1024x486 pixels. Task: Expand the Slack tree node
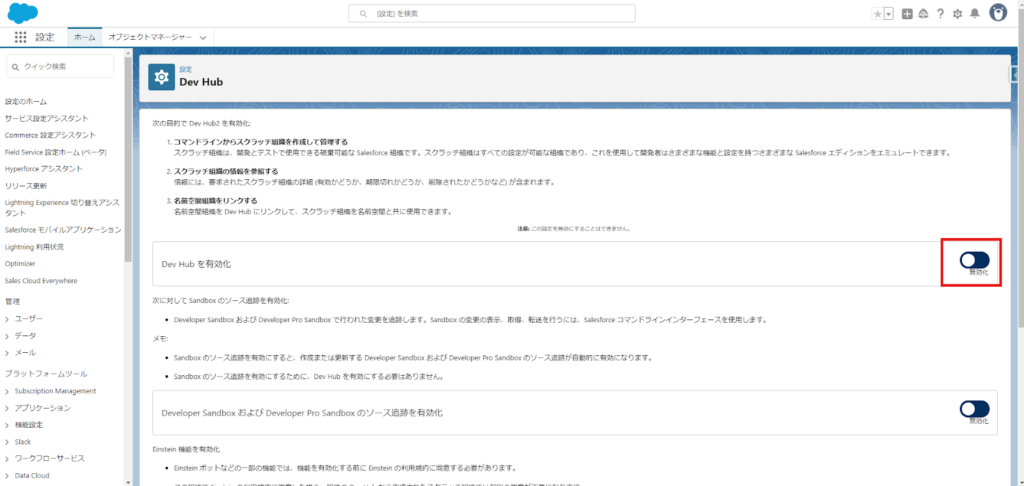(x=7, y=442)
